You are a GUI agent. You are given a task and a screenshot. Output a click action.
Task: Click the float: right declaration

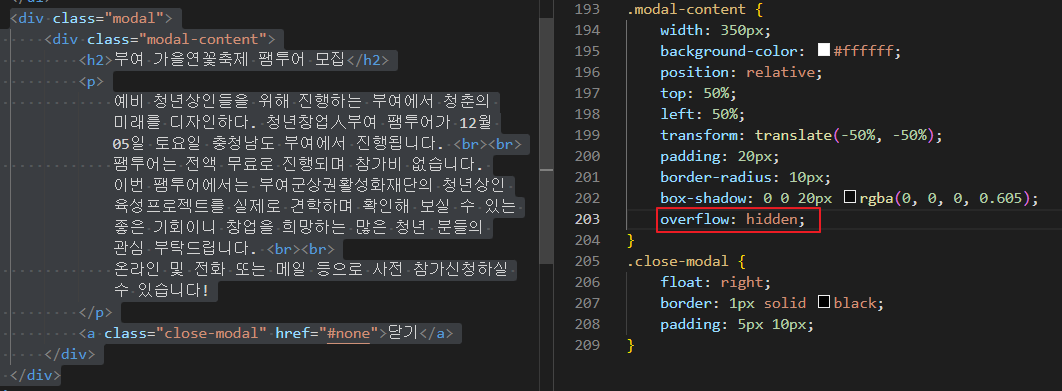point(716,282)
